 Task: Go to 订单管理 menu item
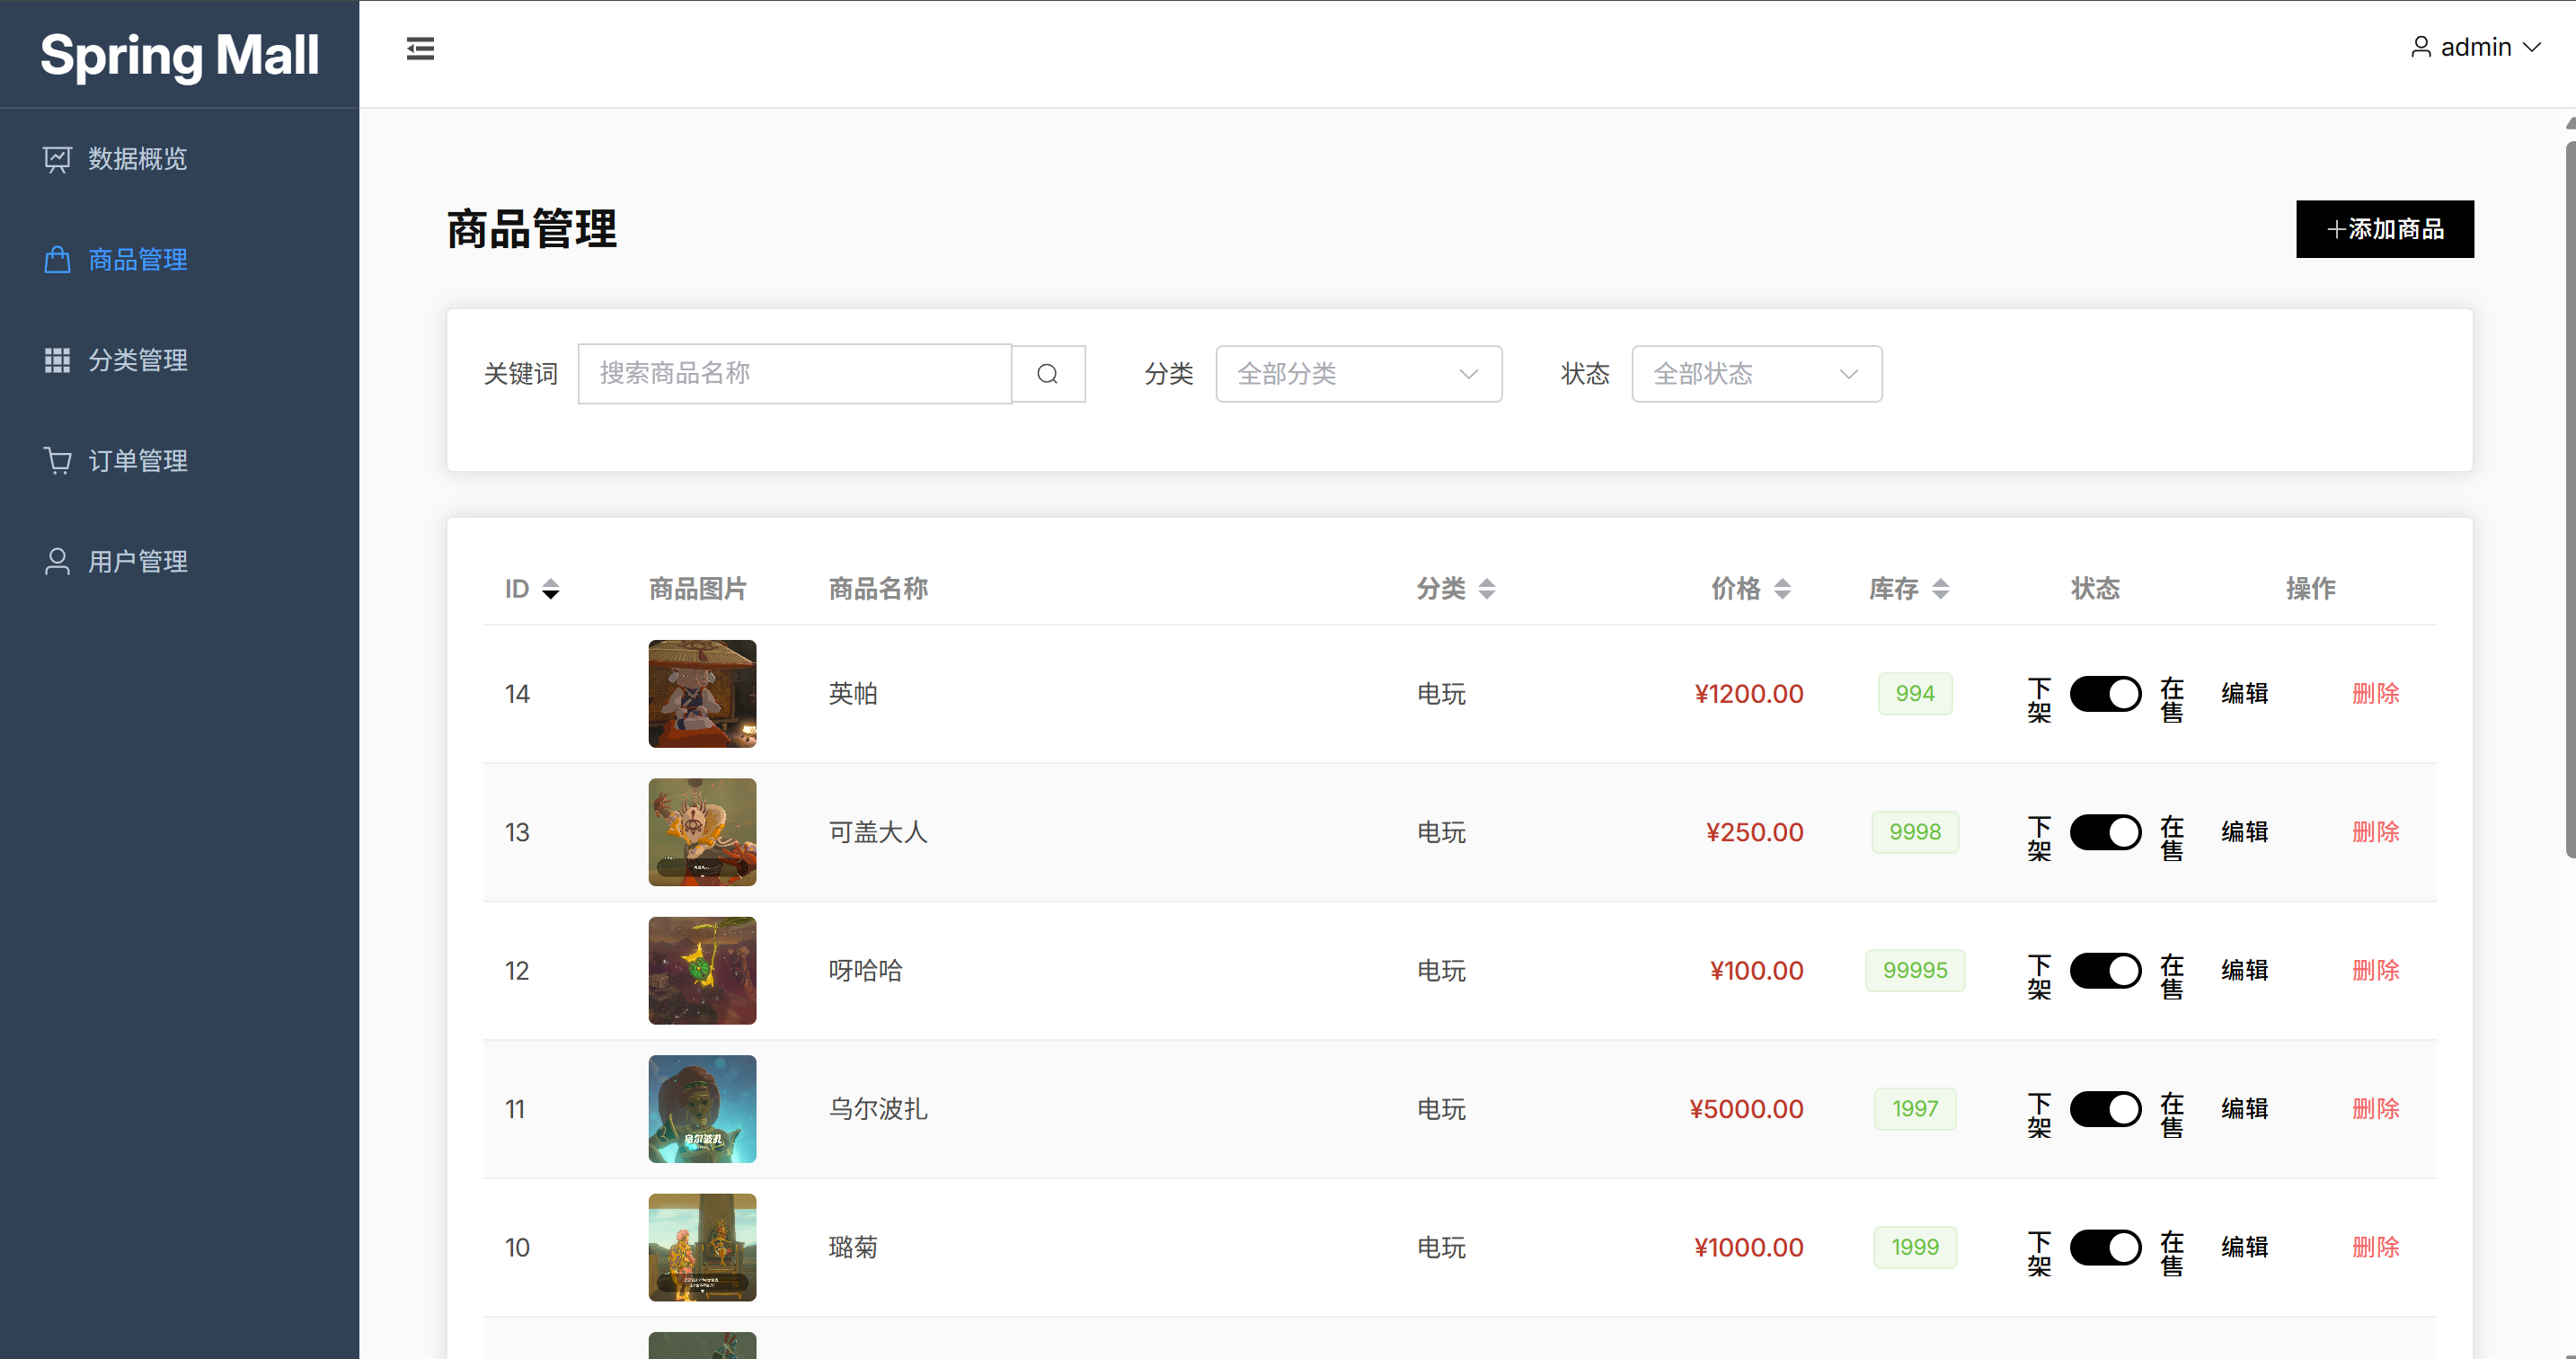137,460
